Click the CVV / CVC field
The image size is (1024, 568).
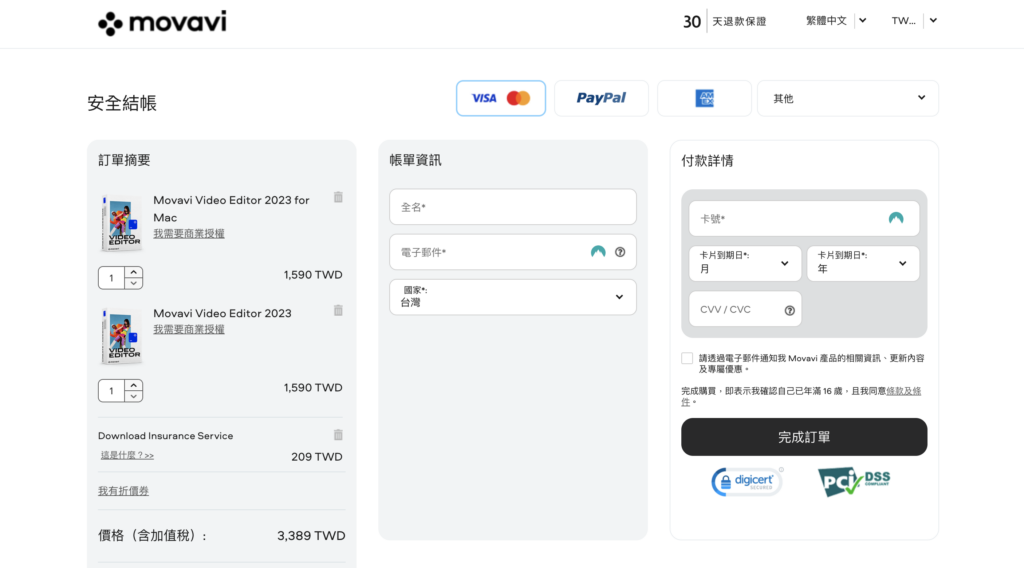(745, 309)
